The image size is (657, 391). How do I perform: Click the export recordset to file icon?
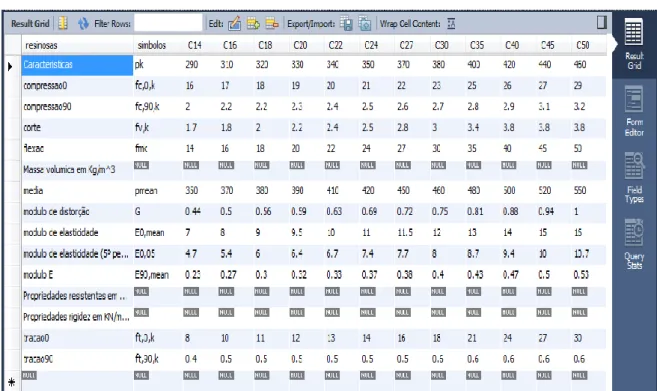pos(346,23)
